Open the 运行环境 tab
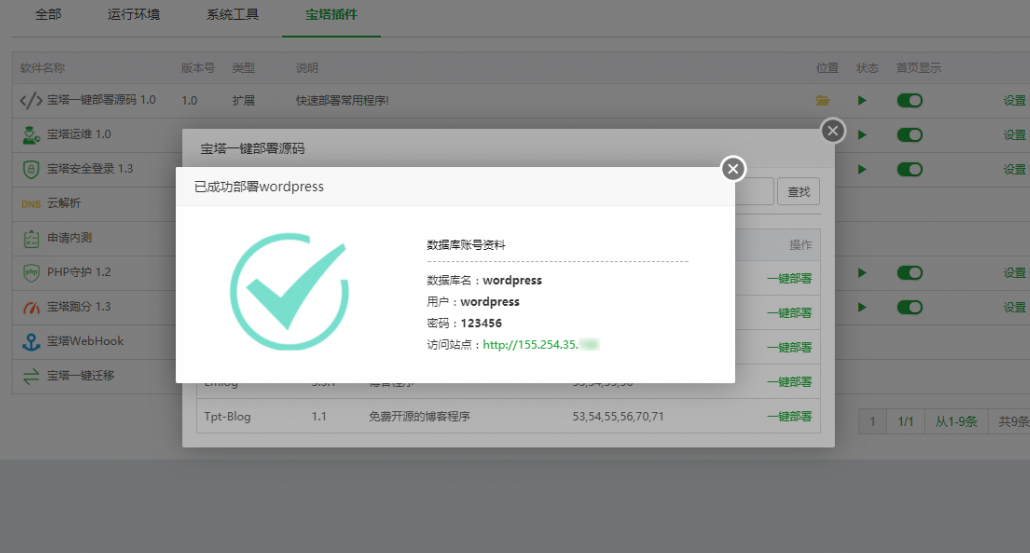The height and width of the screenshot is (553, 1030). (x=133, y=14)
